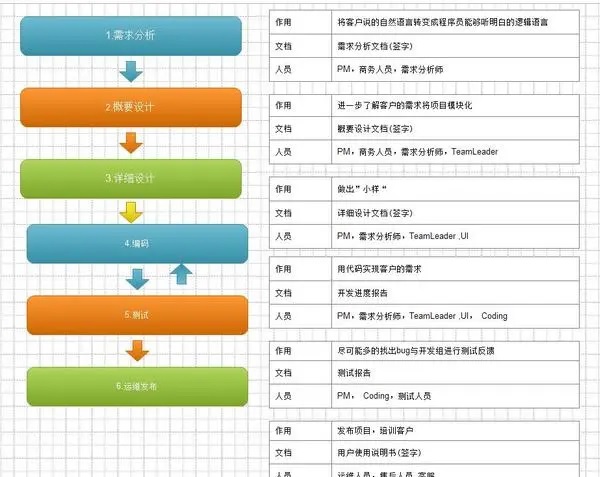The height and width of the screenshot is (477, 600).
Task: Select the blue up arrow pointing to 编码
Action: coord(181,273)
